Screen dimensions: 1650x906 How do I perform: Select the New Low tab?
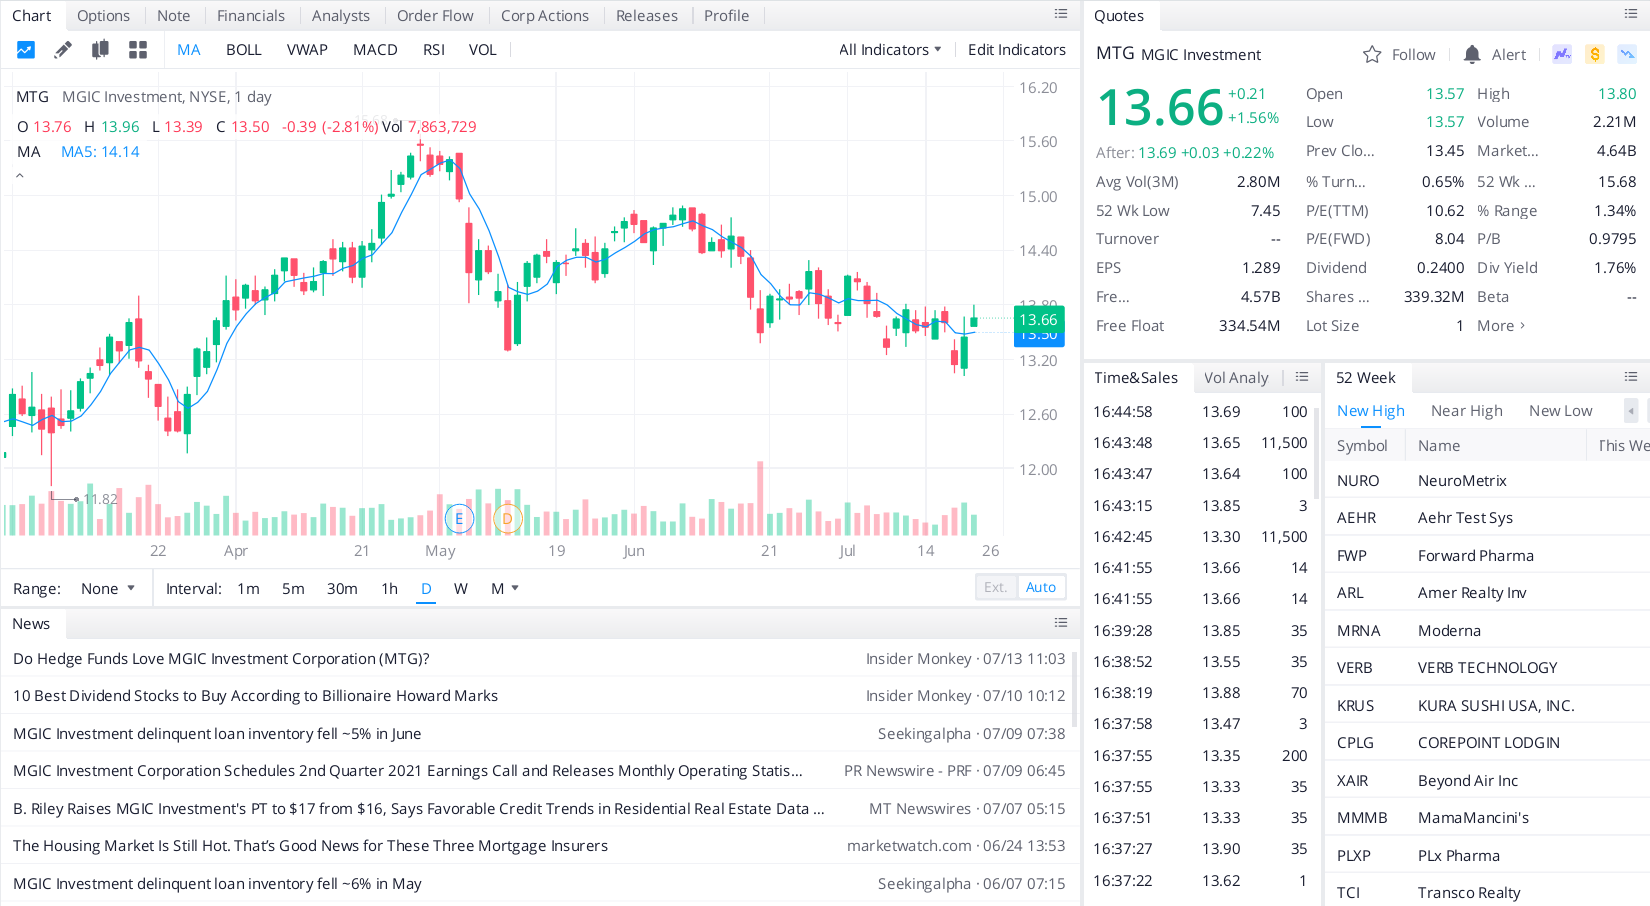1561,411
